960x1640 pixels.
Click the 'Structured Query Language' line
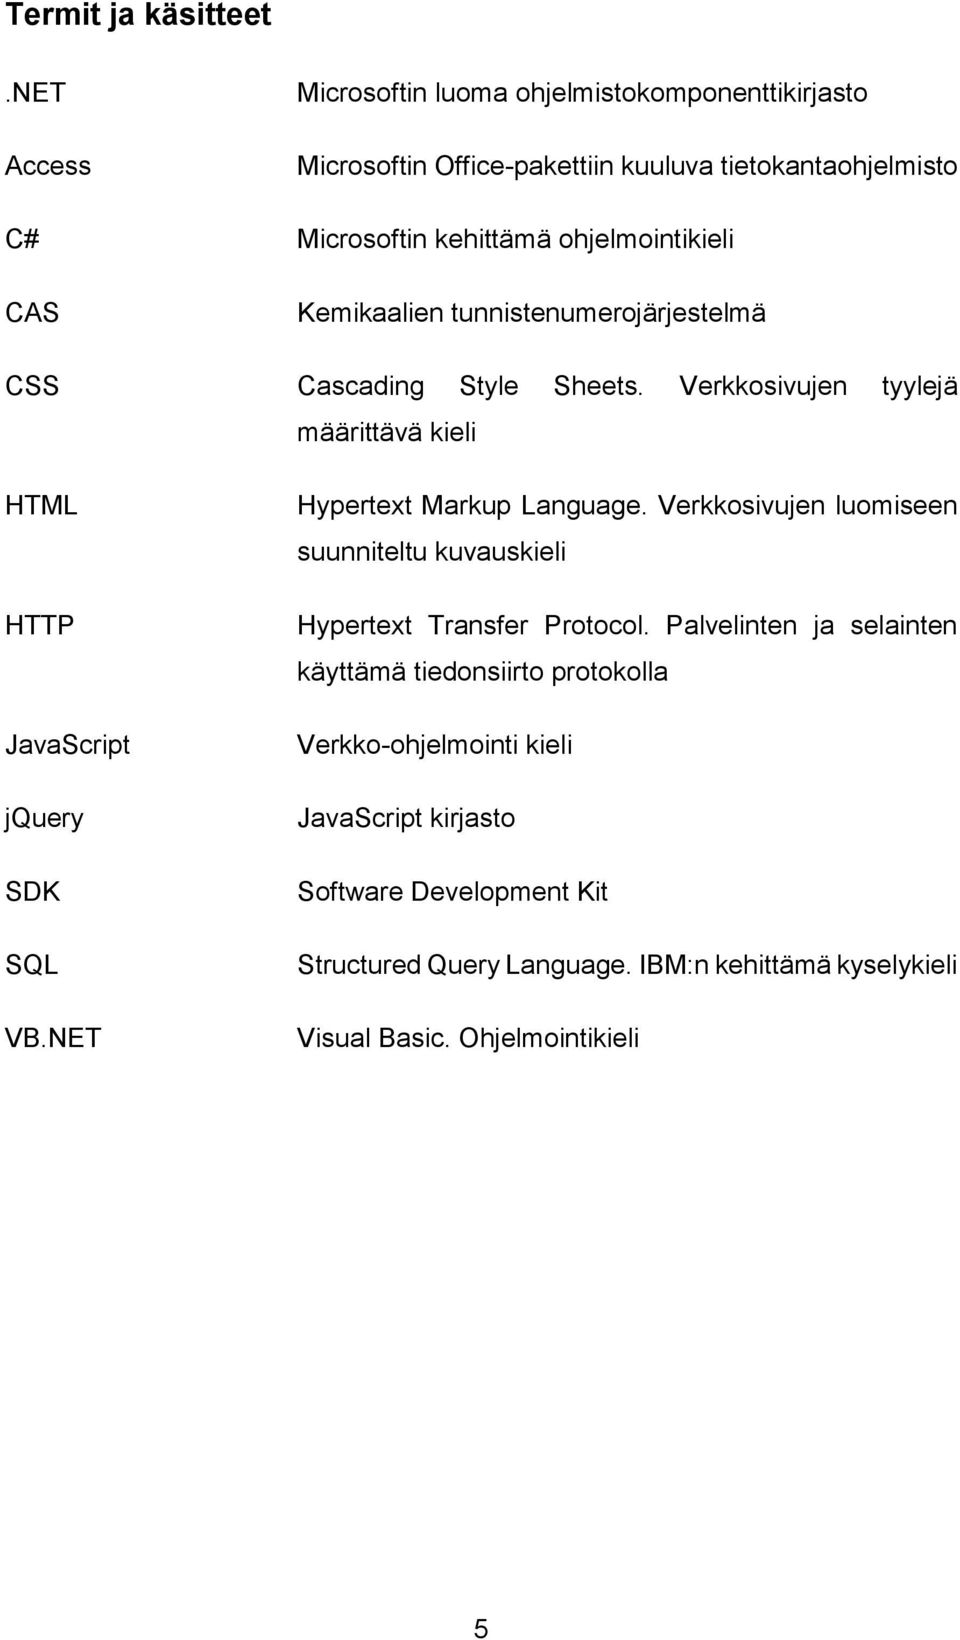[627, 965]
